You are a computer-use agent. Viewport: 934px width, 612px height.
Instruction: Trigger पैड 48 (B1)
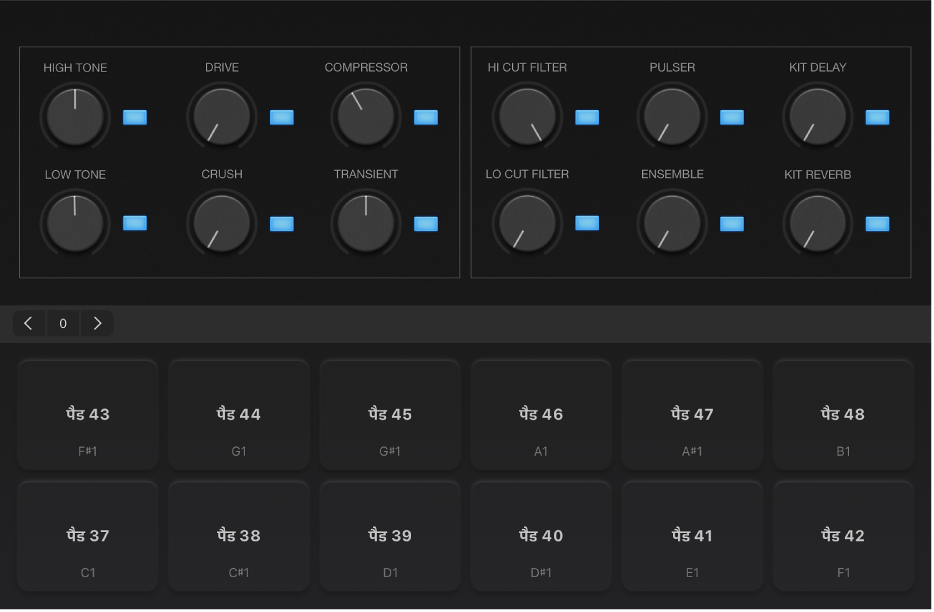843,415
